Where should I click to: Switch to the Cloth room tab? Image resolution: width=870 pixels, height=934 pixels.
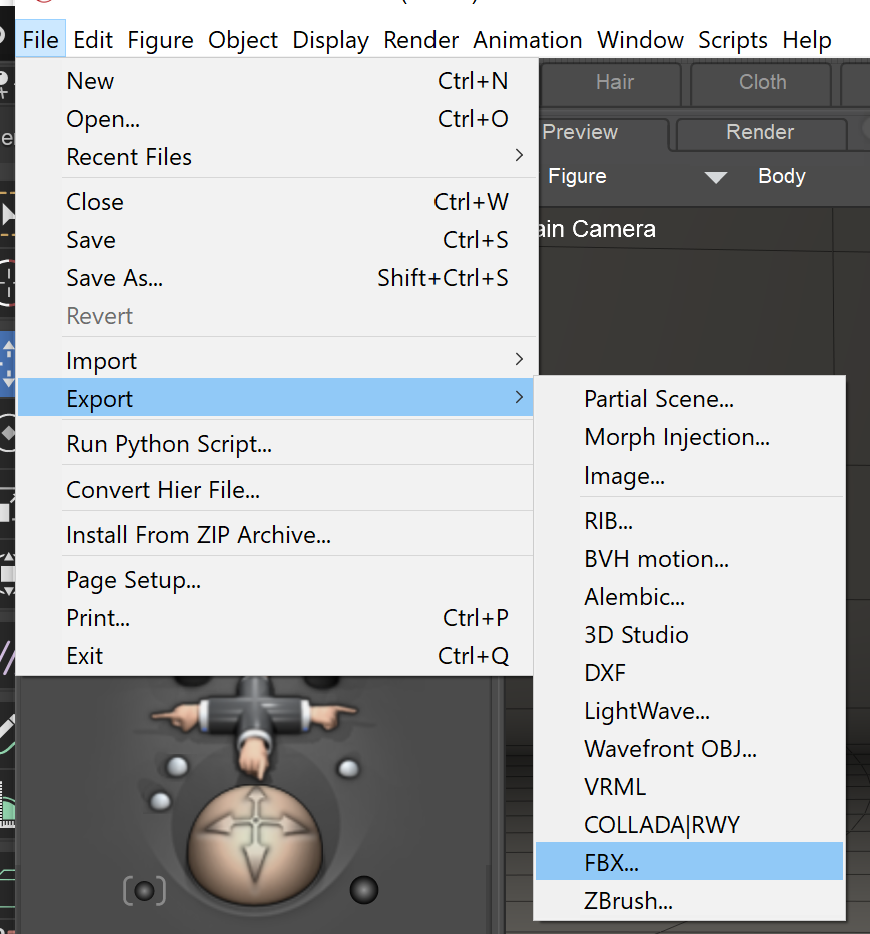[762, 83]
